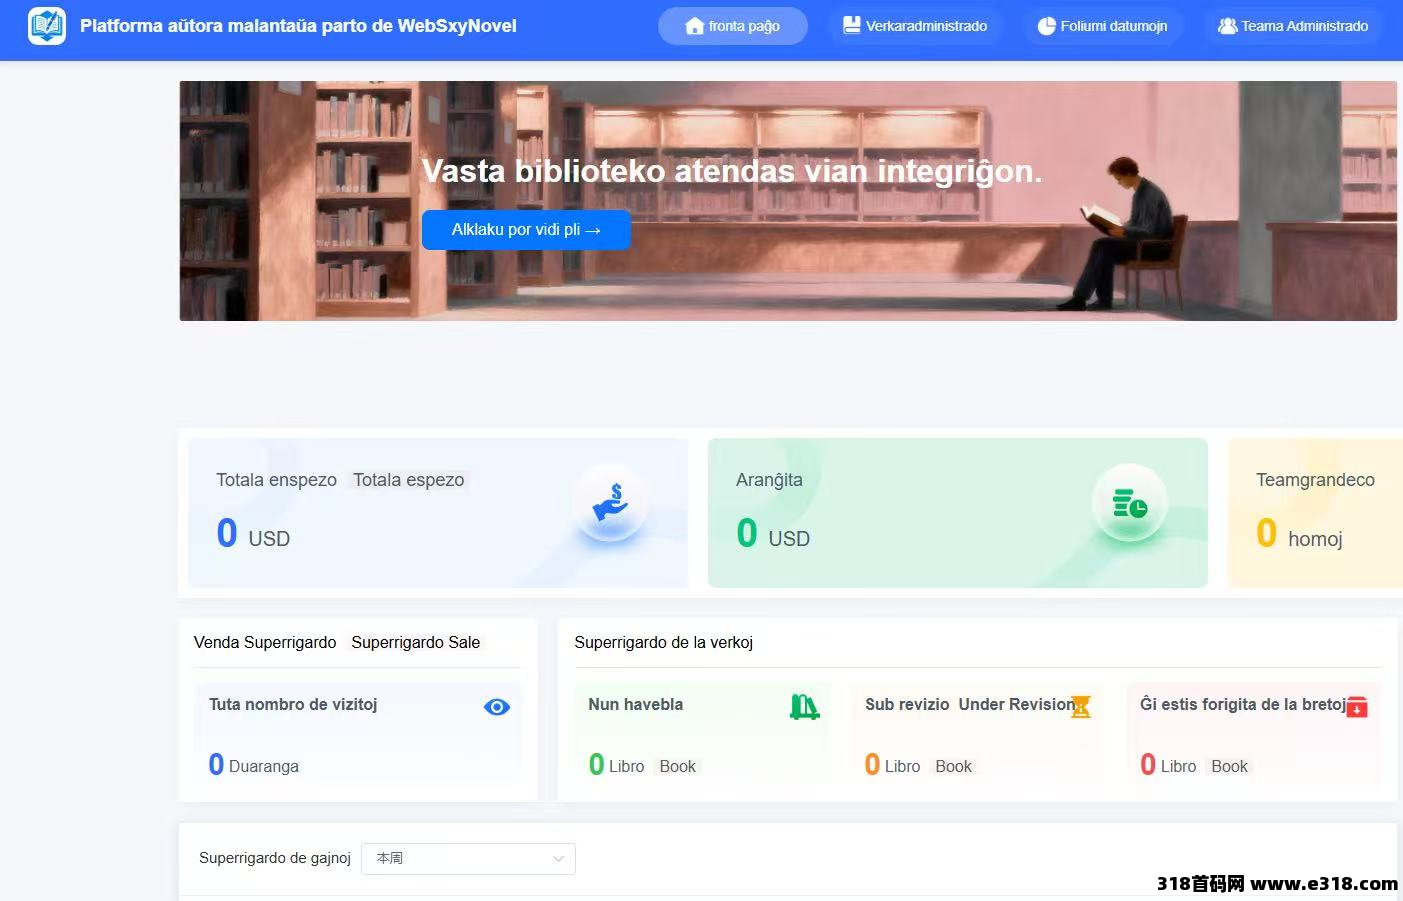Click the Sub revizio books card
The width and height of the screenshot is (1403, 901).
pos(975,734)
